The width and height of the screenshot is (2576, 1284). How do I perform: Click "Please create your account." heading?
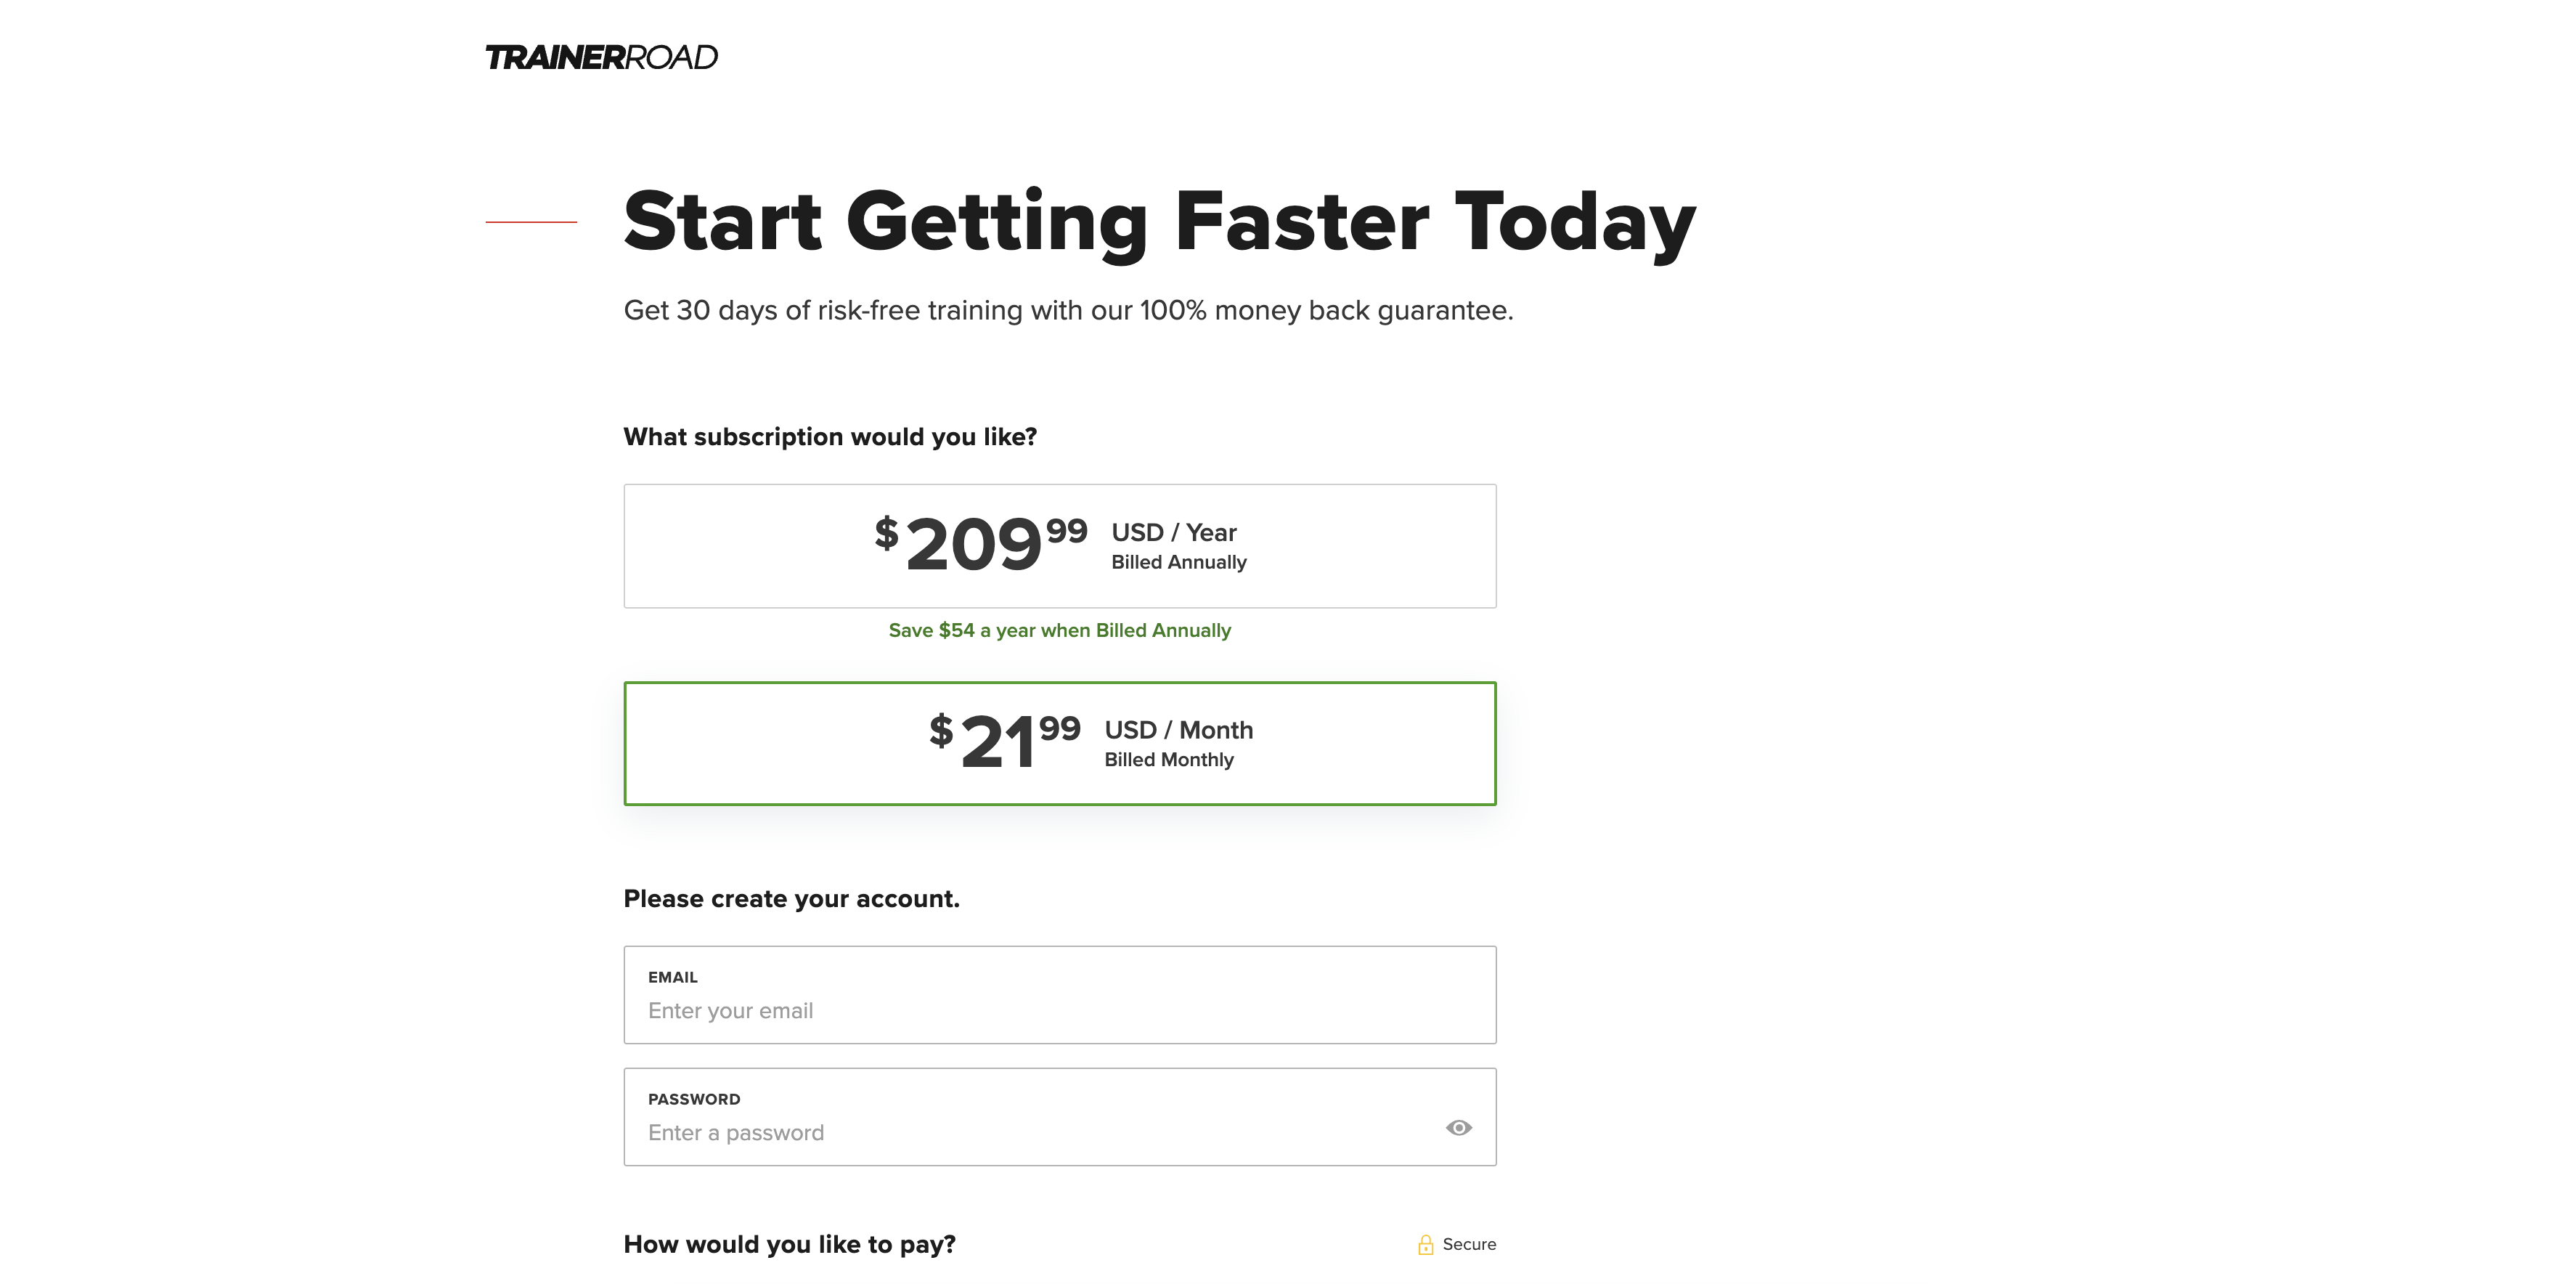(x=791, y=899)
